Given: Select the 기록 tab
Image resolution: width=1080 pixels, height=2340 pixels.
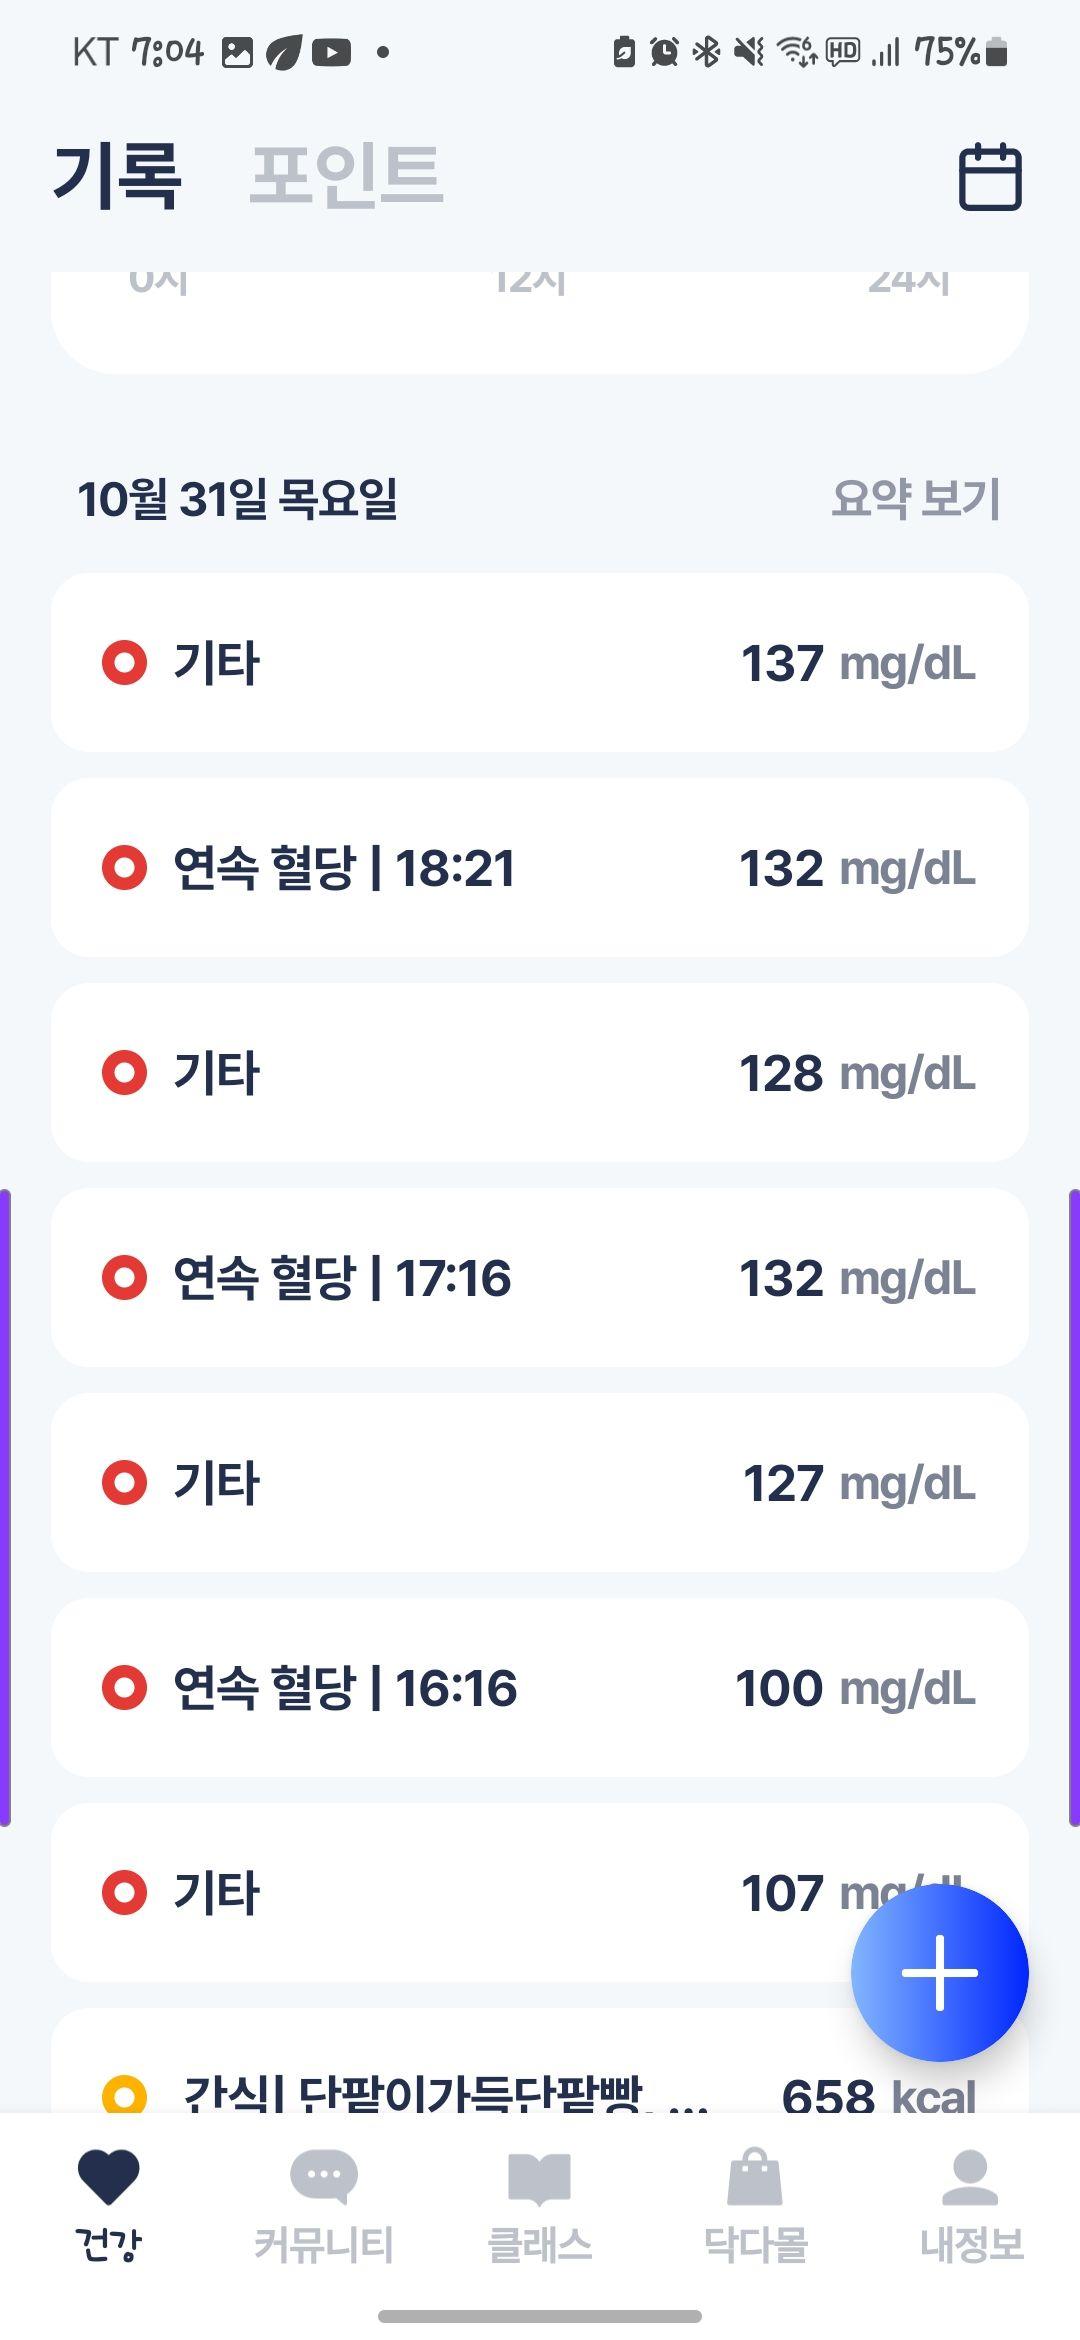Looking at the screenshot, I should point(117,175).
